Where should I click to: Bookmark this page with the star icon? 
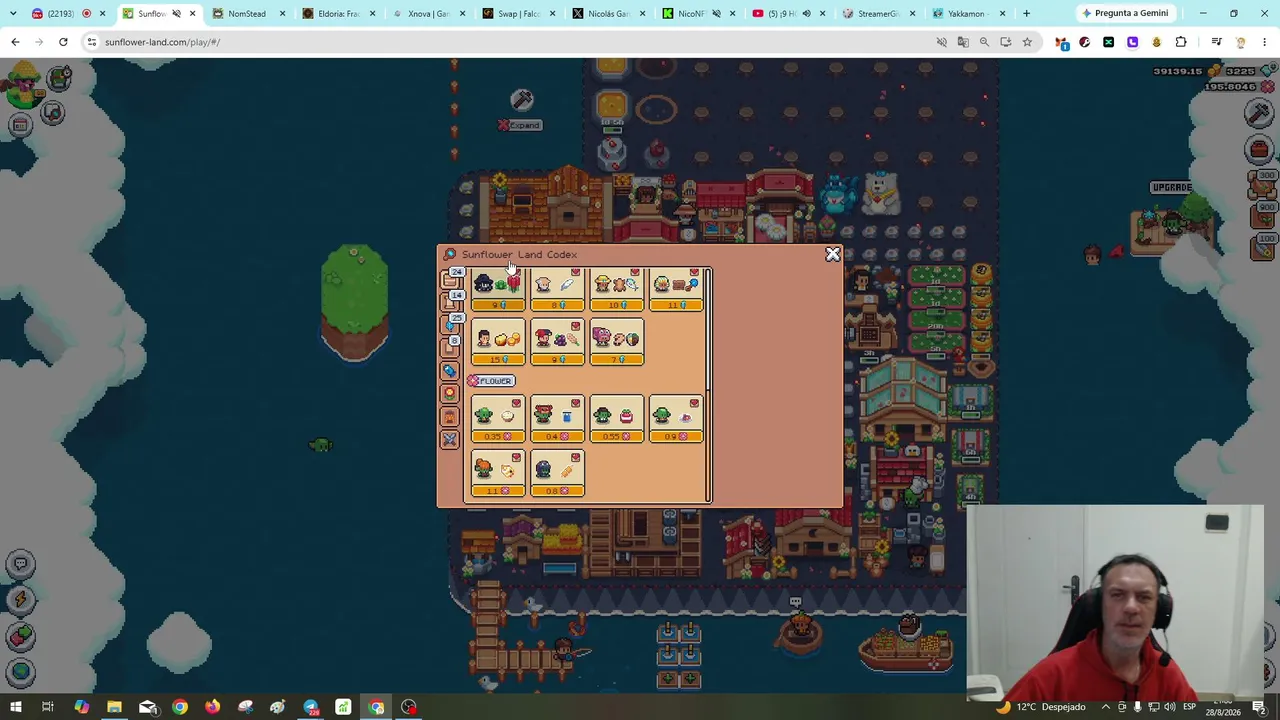point(1027,42)
